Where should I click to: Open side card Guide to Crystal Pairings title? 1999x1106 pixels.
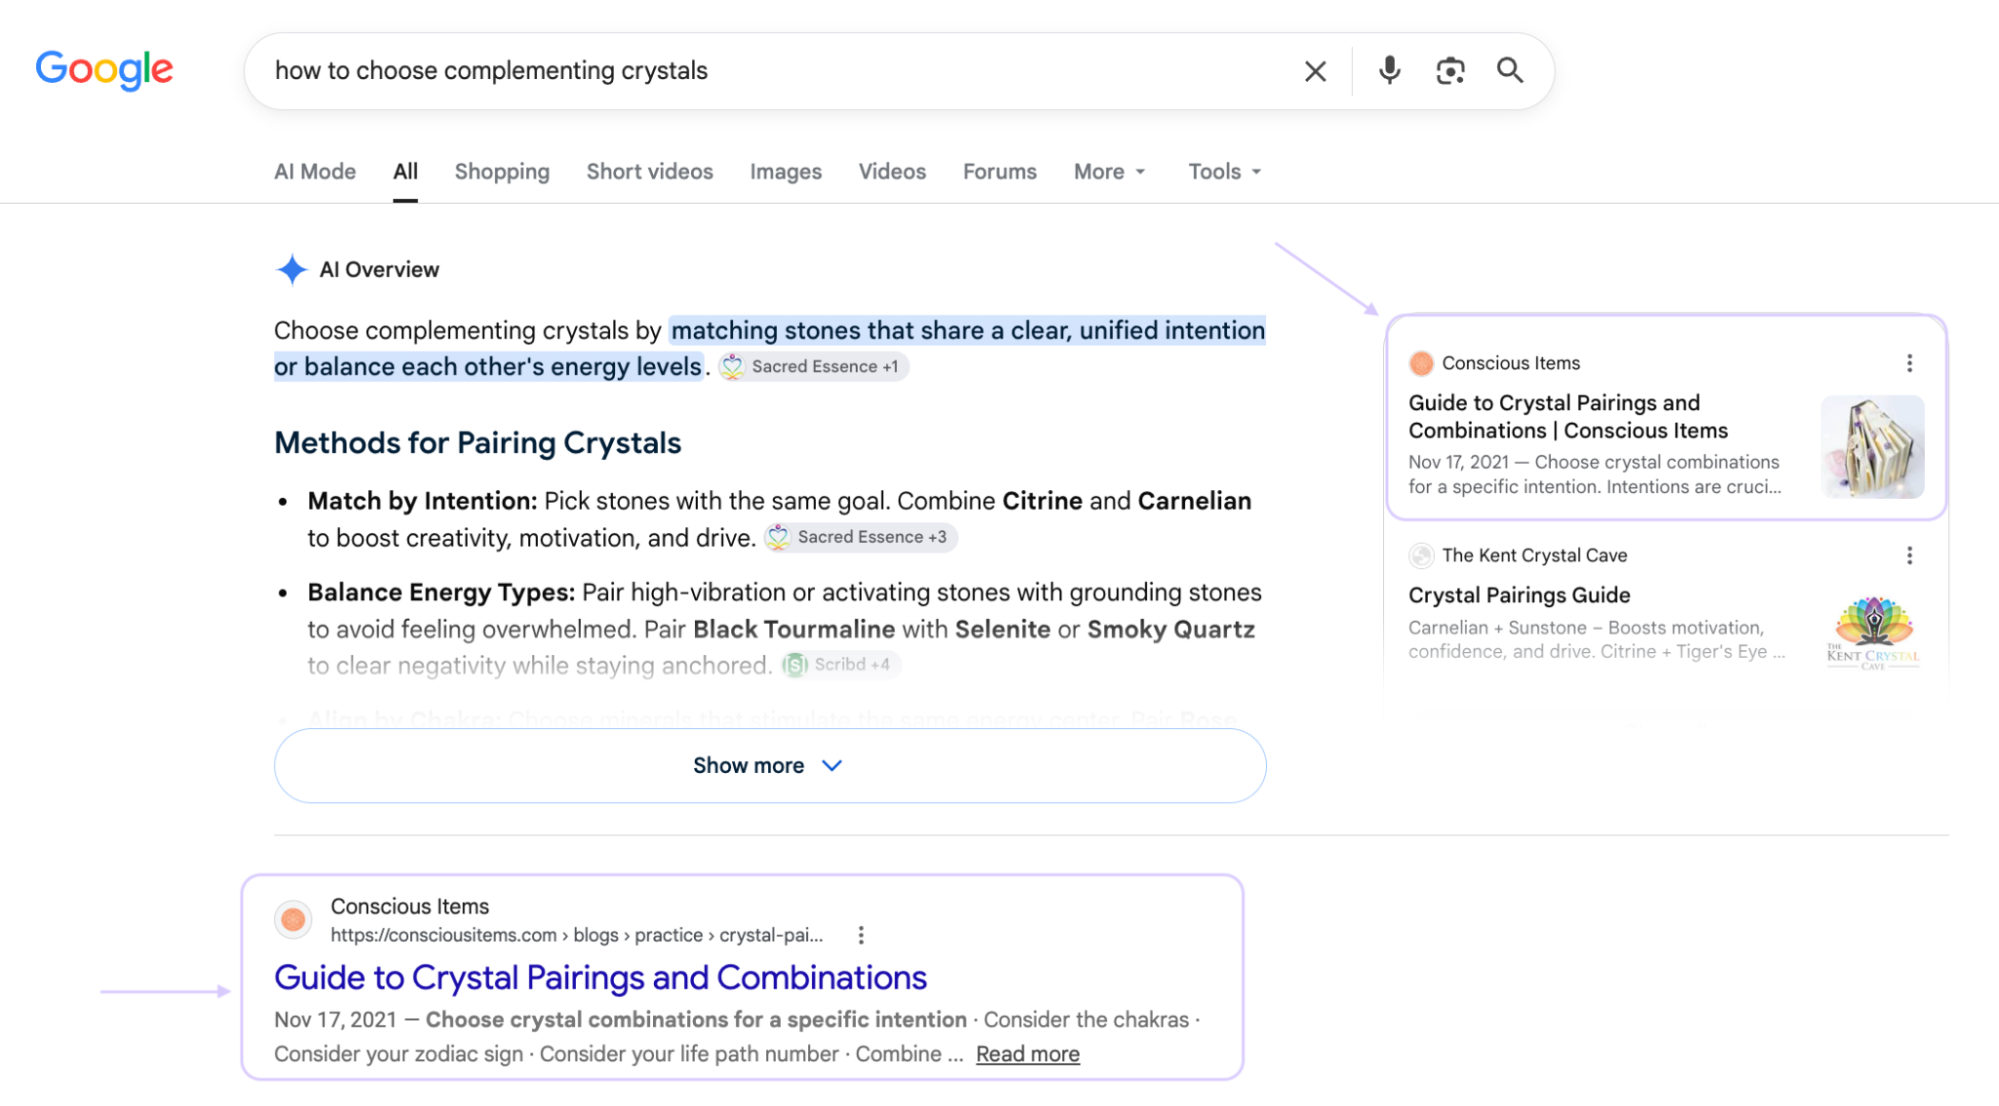point(1568,417)
